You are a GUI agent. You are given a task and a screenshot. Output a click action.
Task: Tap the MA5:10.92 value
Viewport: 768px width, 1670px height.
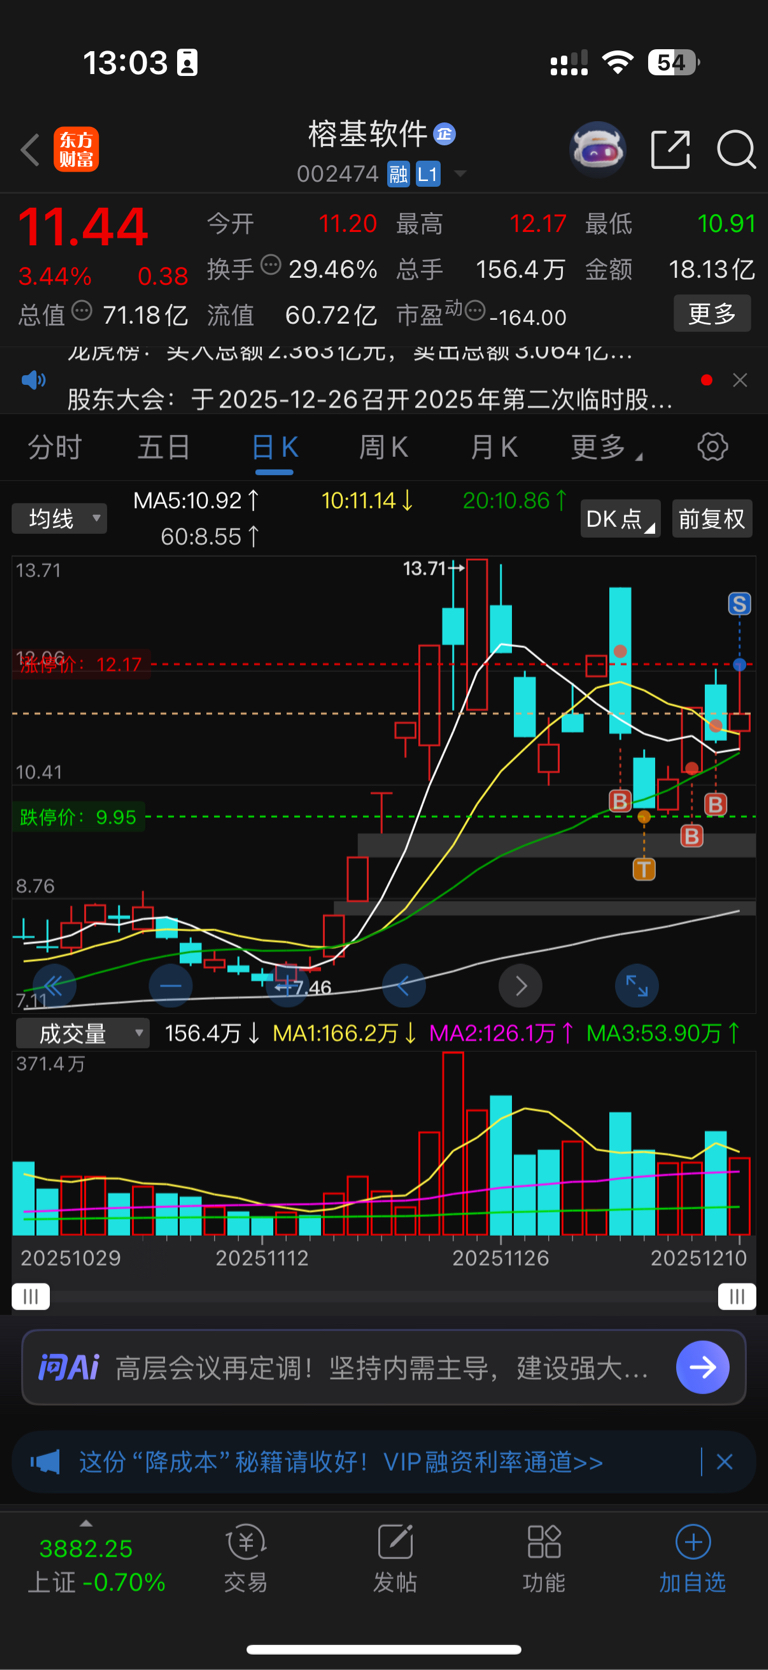point(197,500)
